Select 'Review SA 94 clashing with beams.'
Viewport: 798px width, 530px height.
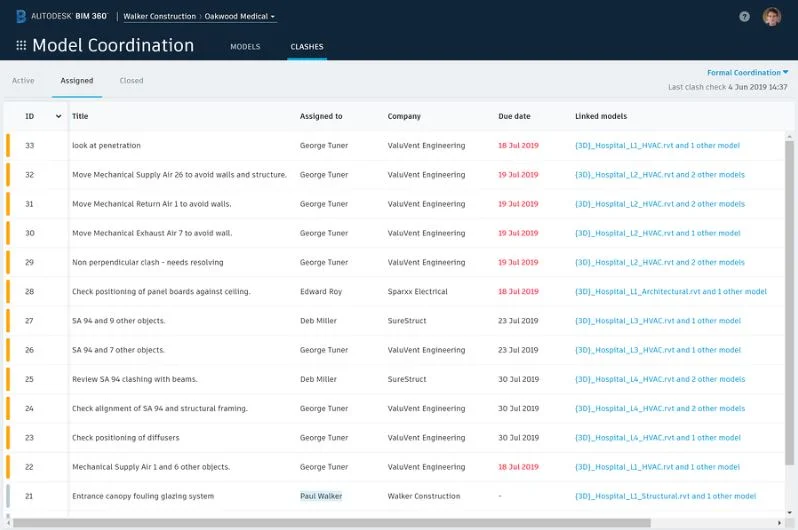[x=134, y=379]
